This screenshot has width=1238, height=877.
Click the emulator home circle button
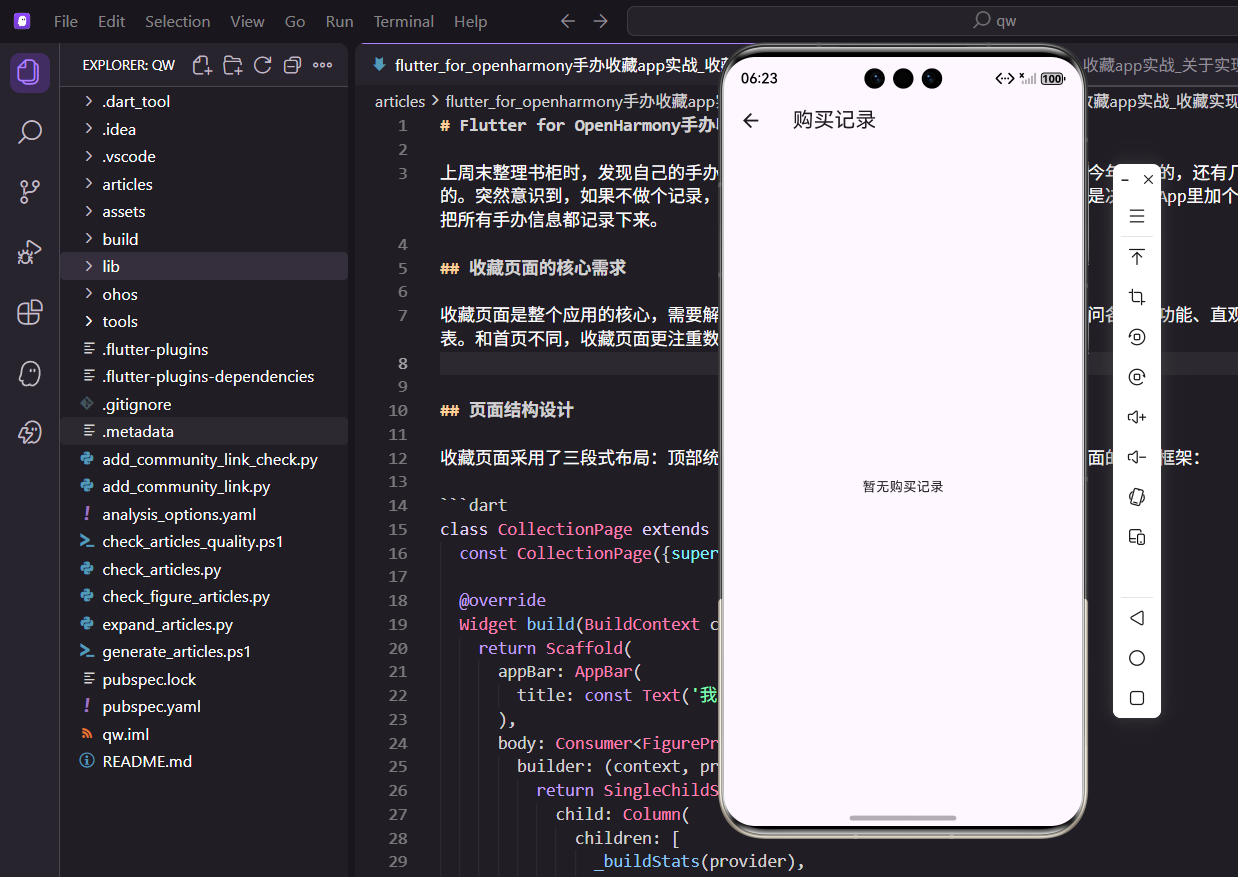(1137, 658)
